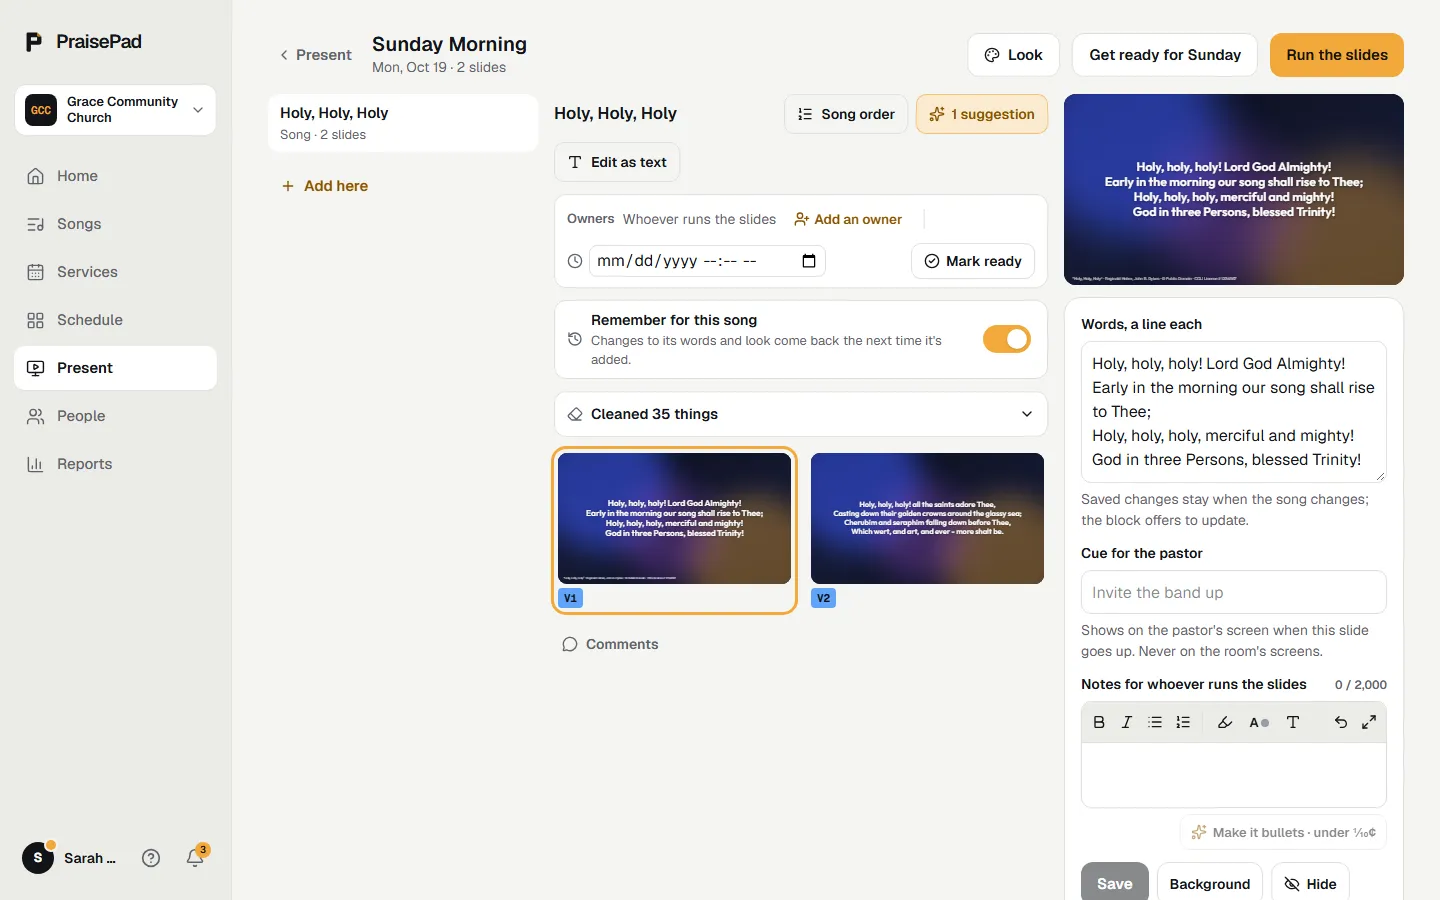The image size is (1440, 900).
Task: Focus the Cue for the pastor field
Action: pos(1234,592)
